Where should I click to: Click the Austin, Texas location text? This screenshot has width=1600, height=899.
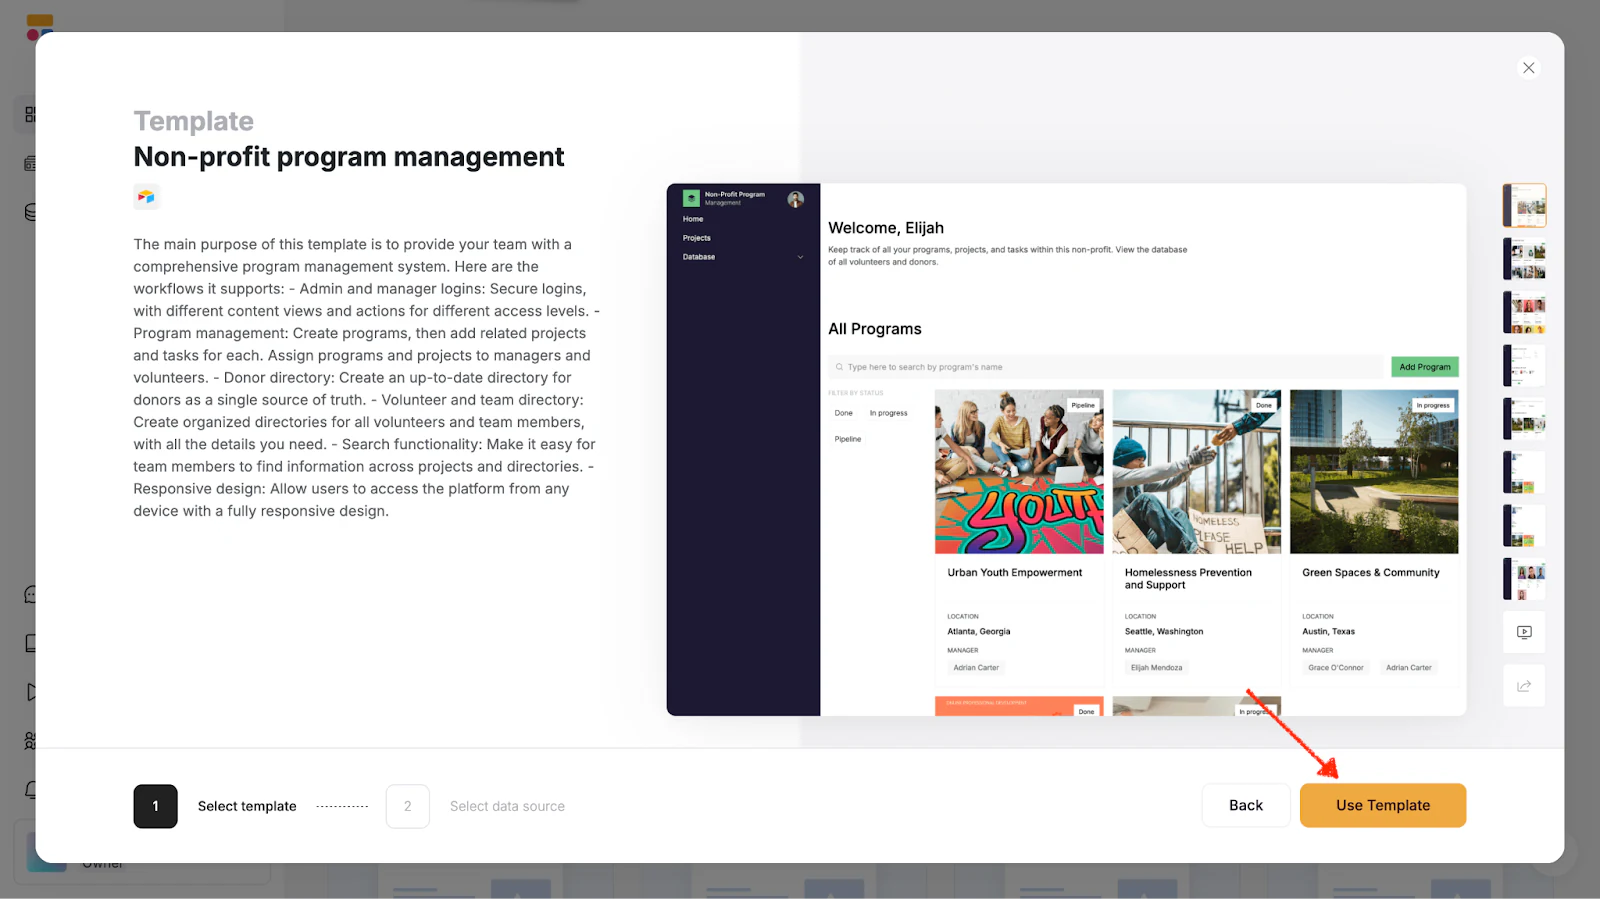coord(1329,632)
